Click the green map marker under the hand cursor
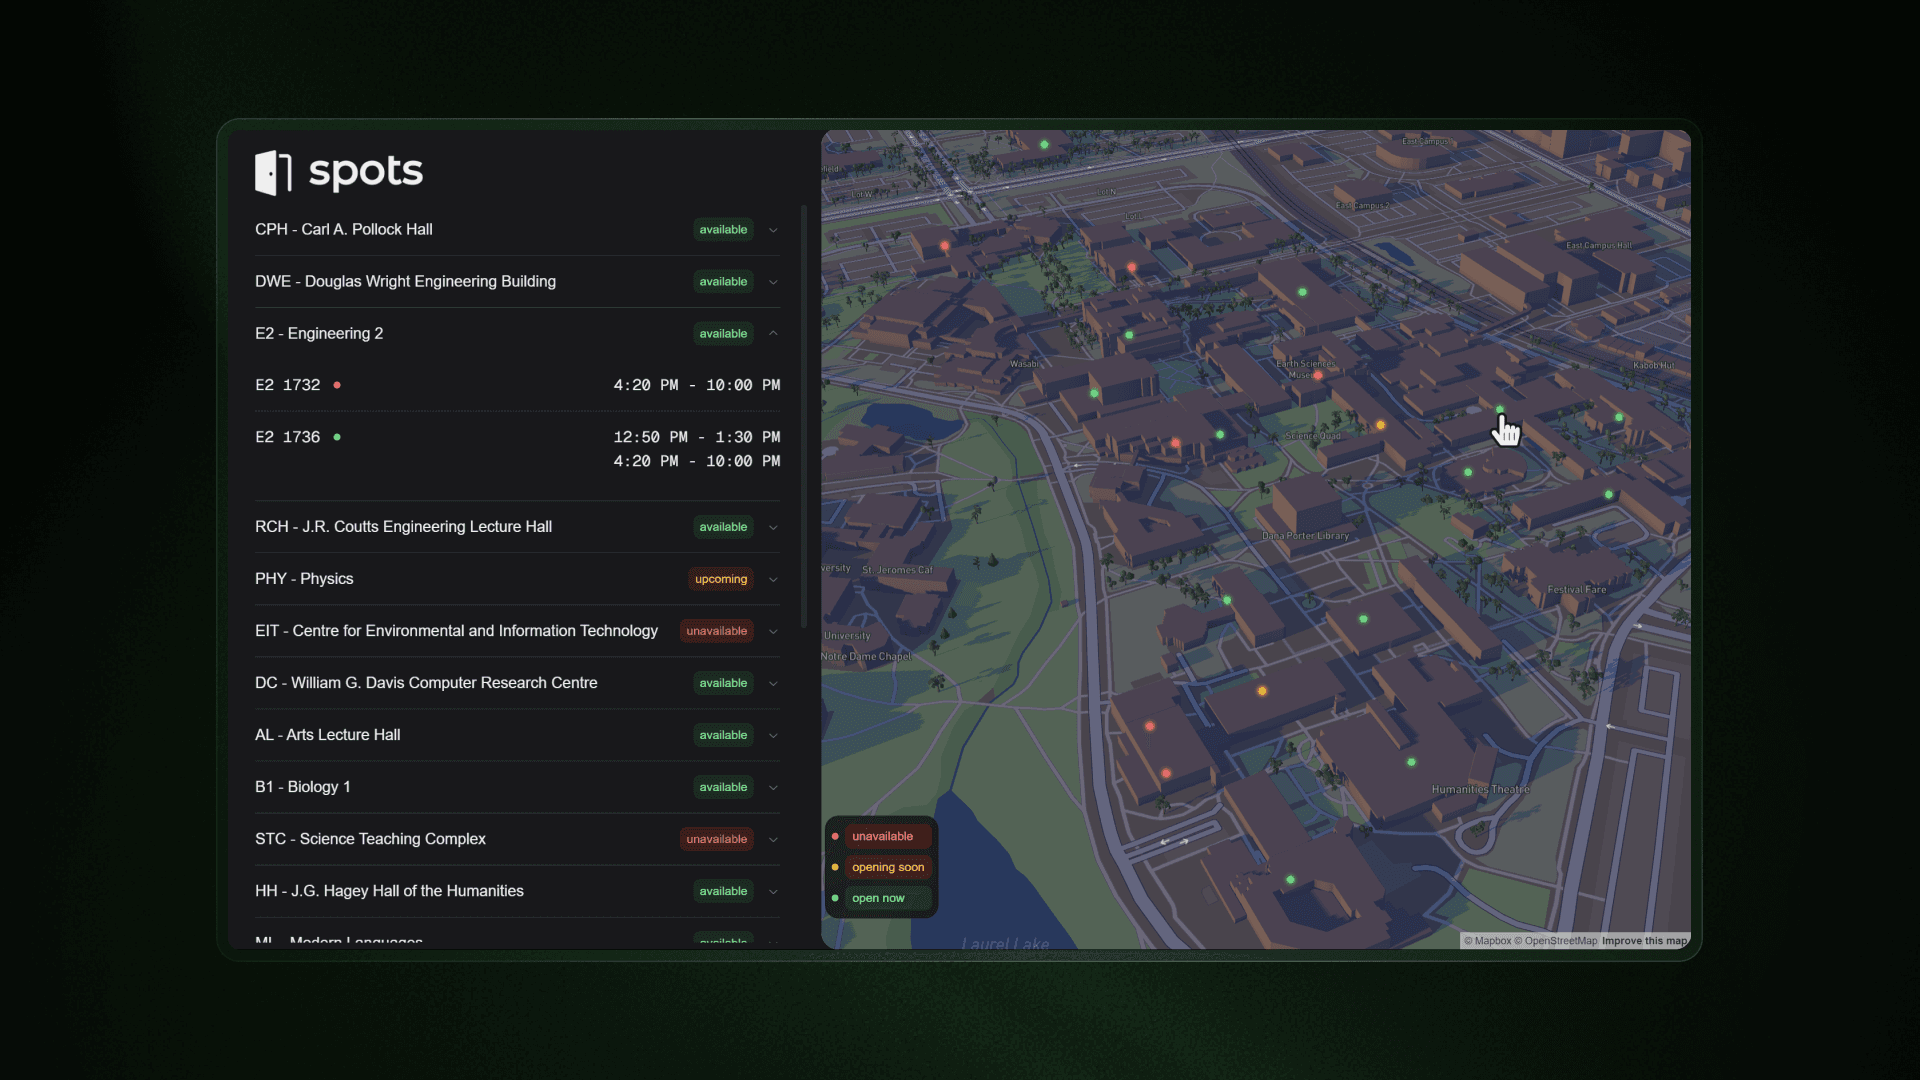This screenshot has width=1920, height=1080. (1499, 410)
